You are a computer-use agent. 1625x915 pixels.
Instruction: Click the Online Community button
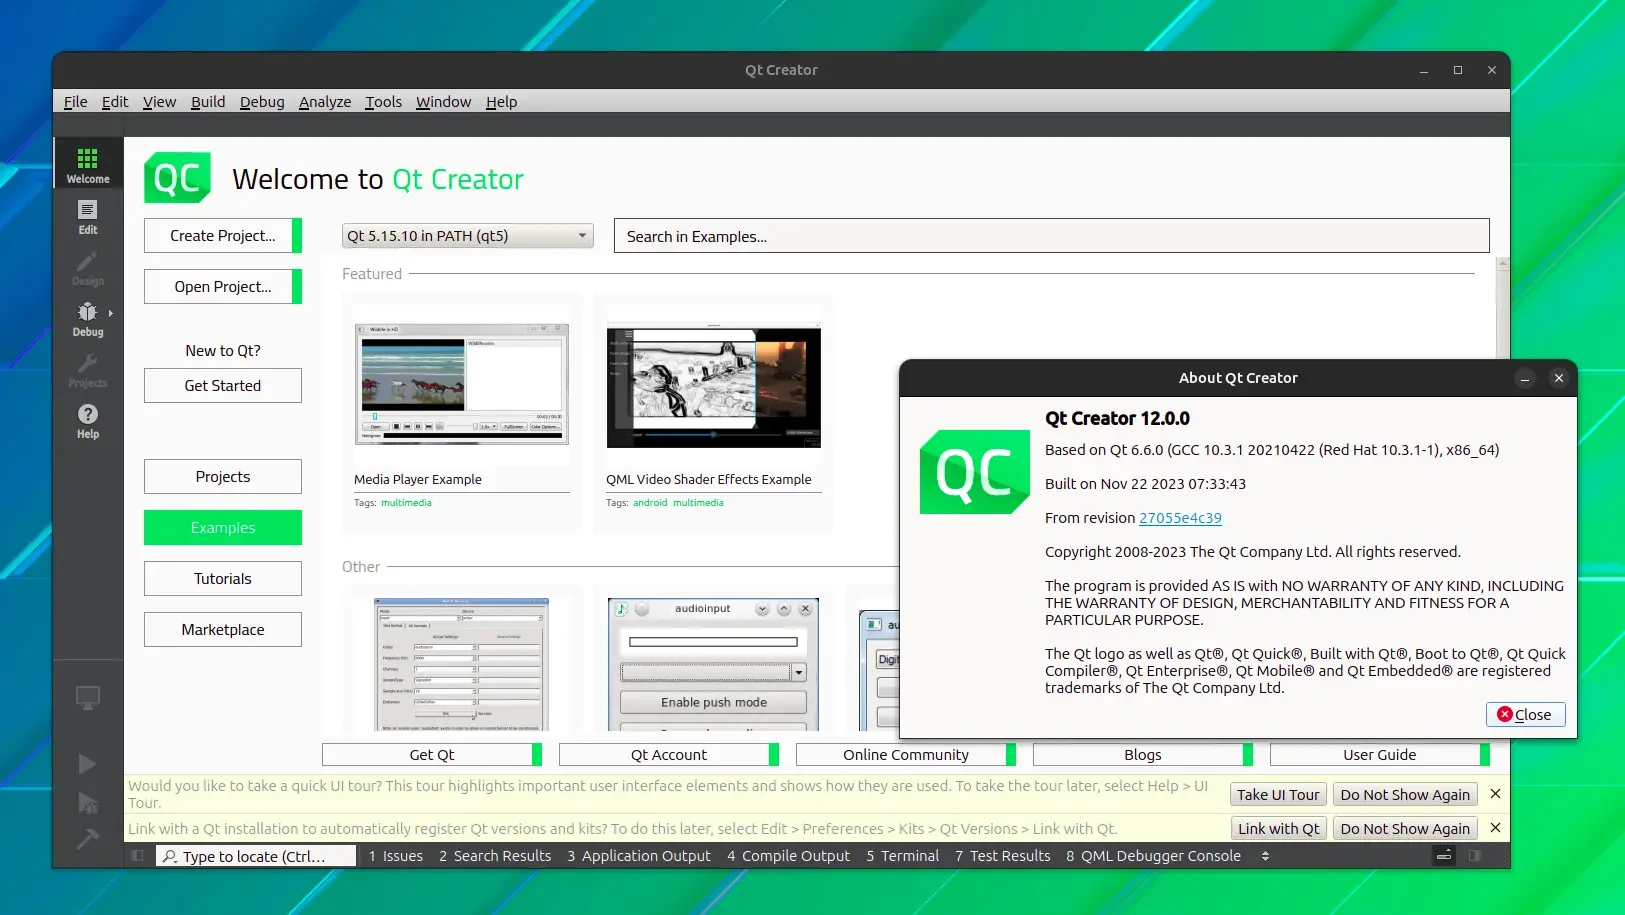pyautogui.click(x=906, y=755)
